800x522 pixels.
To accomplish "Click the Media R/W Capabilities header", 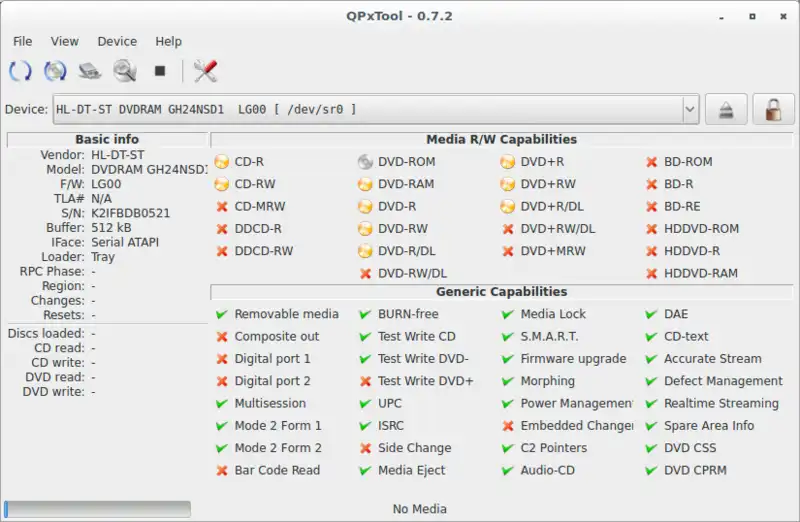I will pyautogui.click(x=502, y=139).
